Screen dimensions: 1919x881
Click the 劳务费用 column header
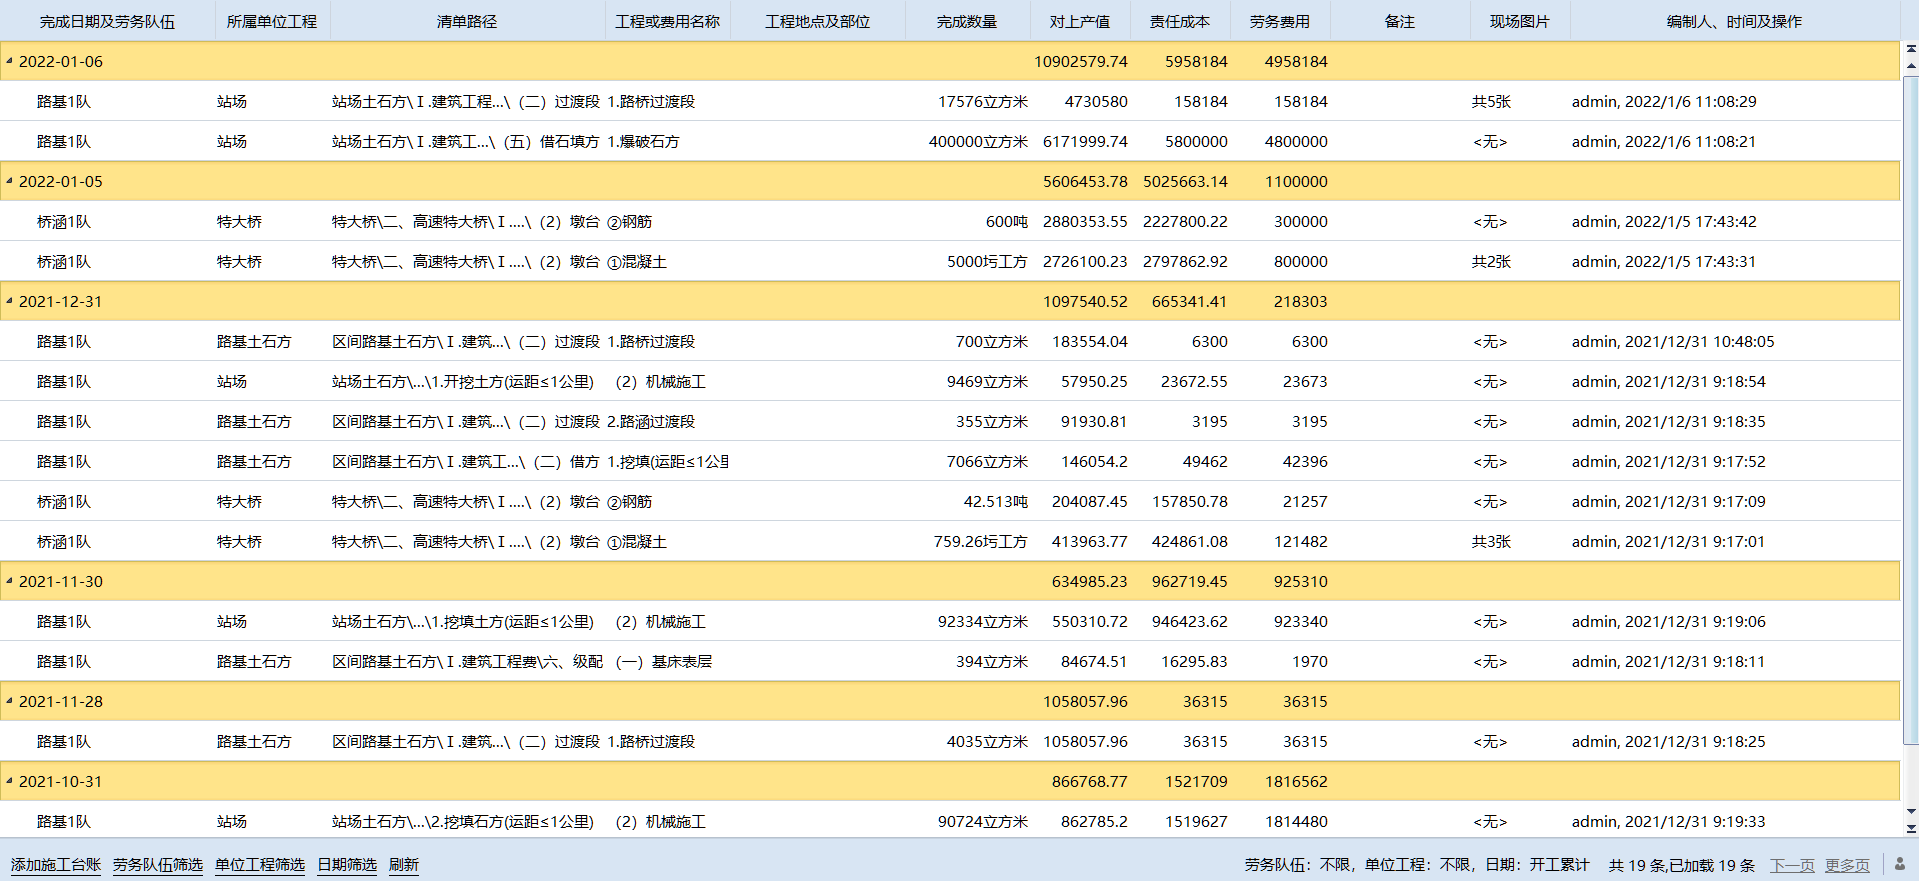tap(1280, 21)
